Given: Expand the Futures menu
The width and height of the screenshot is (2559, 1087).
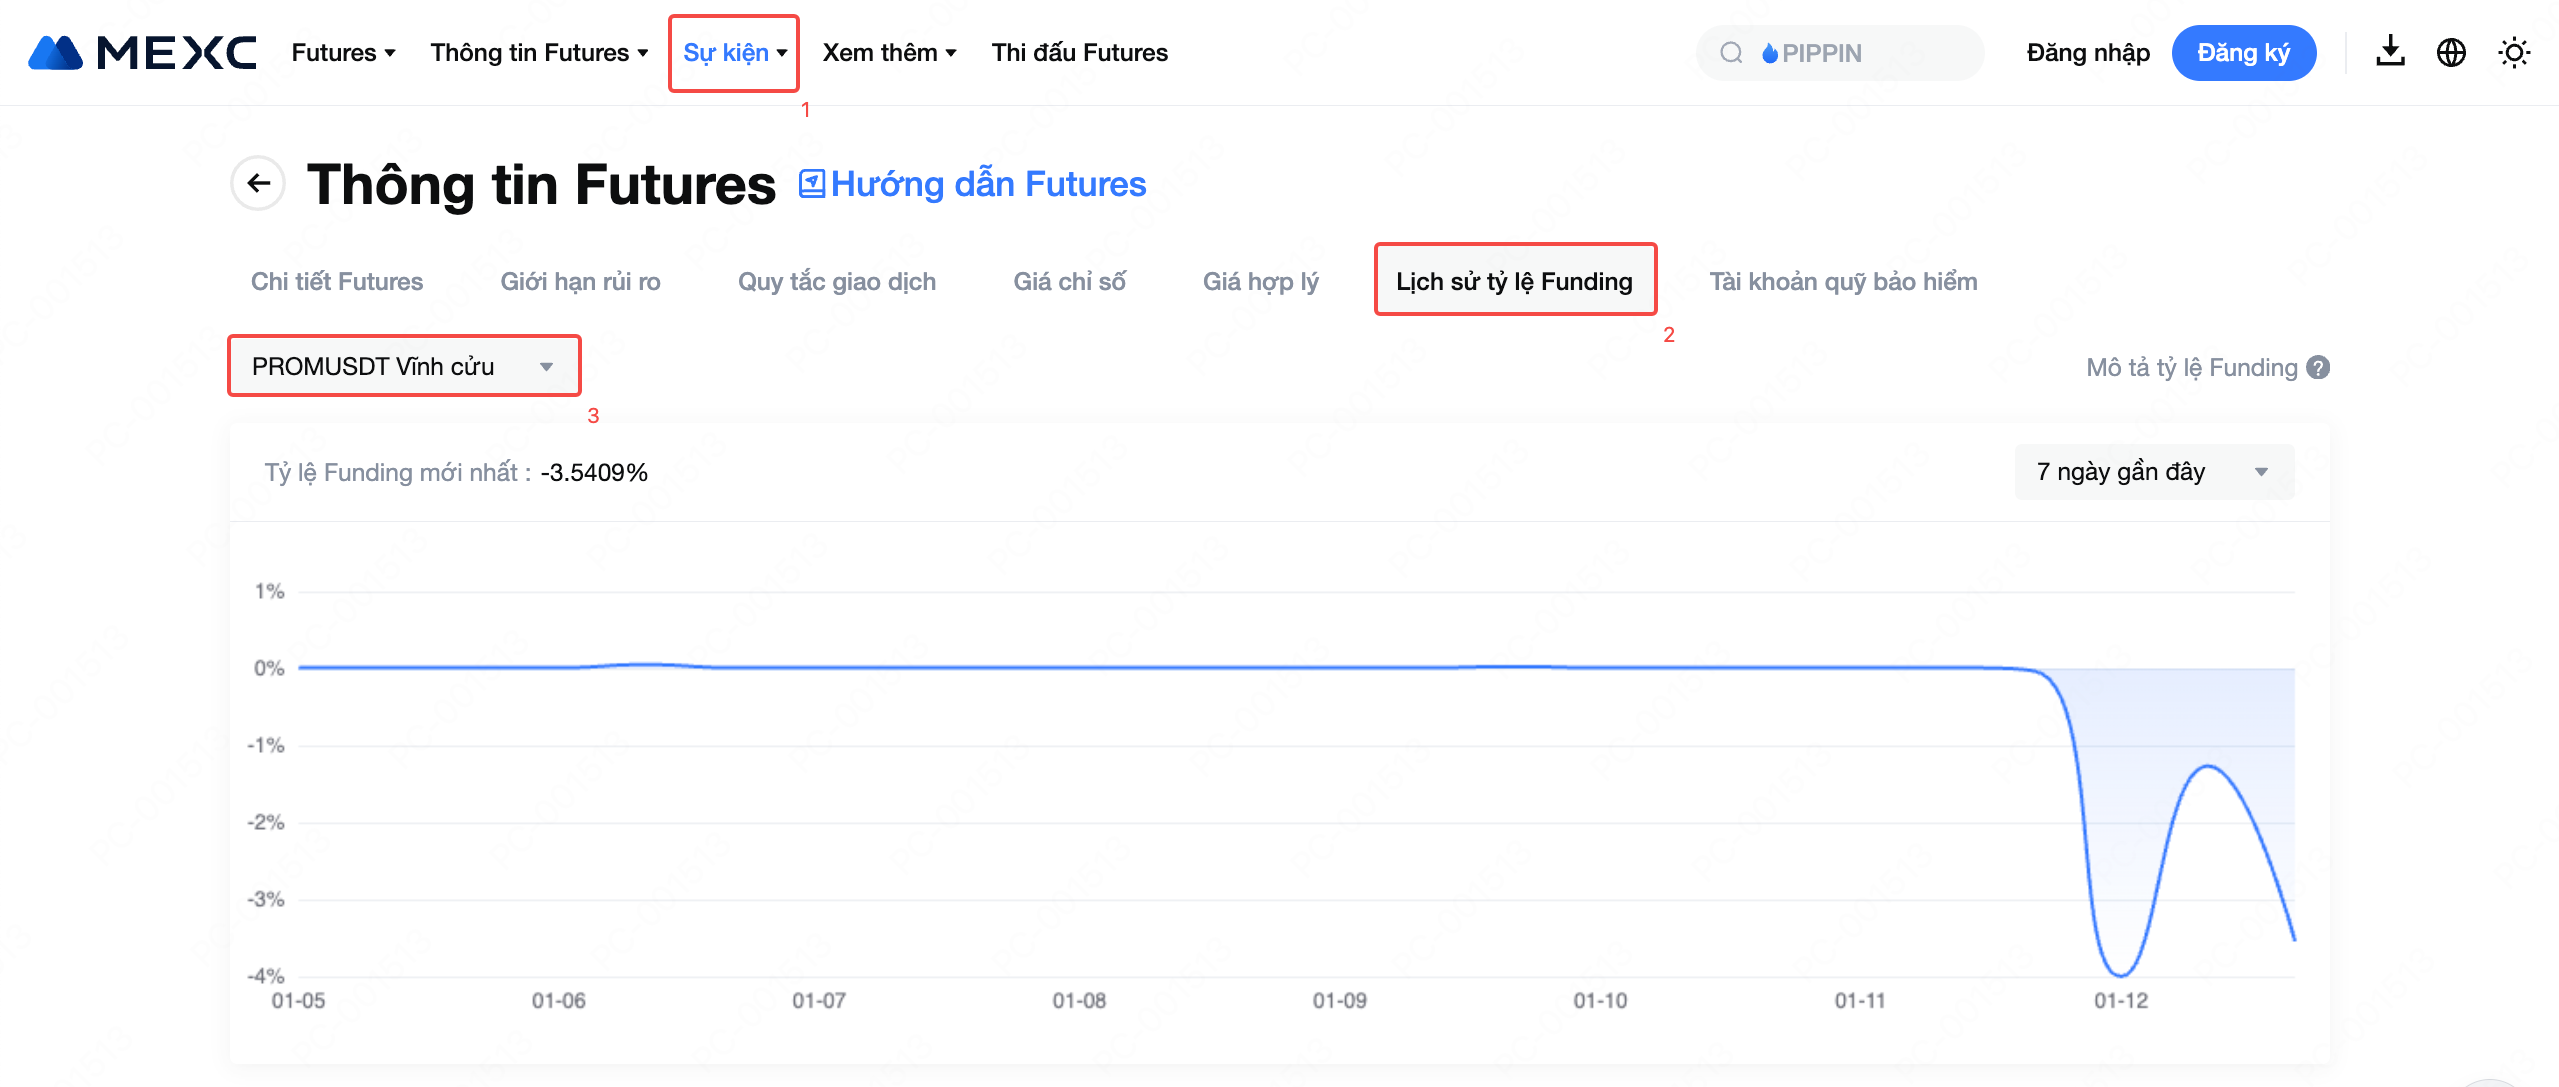Looking at the screenshot, I should 343,53.
